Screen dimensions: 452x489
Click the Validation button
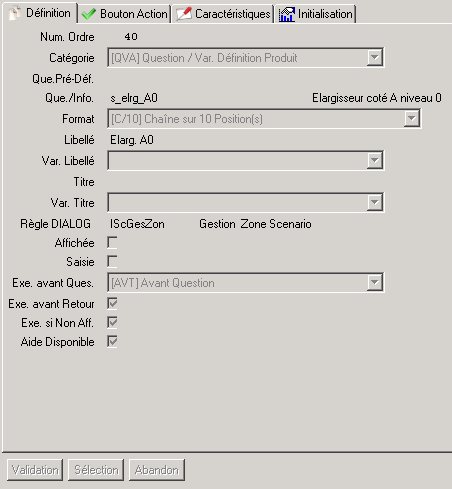coord(35,470)
